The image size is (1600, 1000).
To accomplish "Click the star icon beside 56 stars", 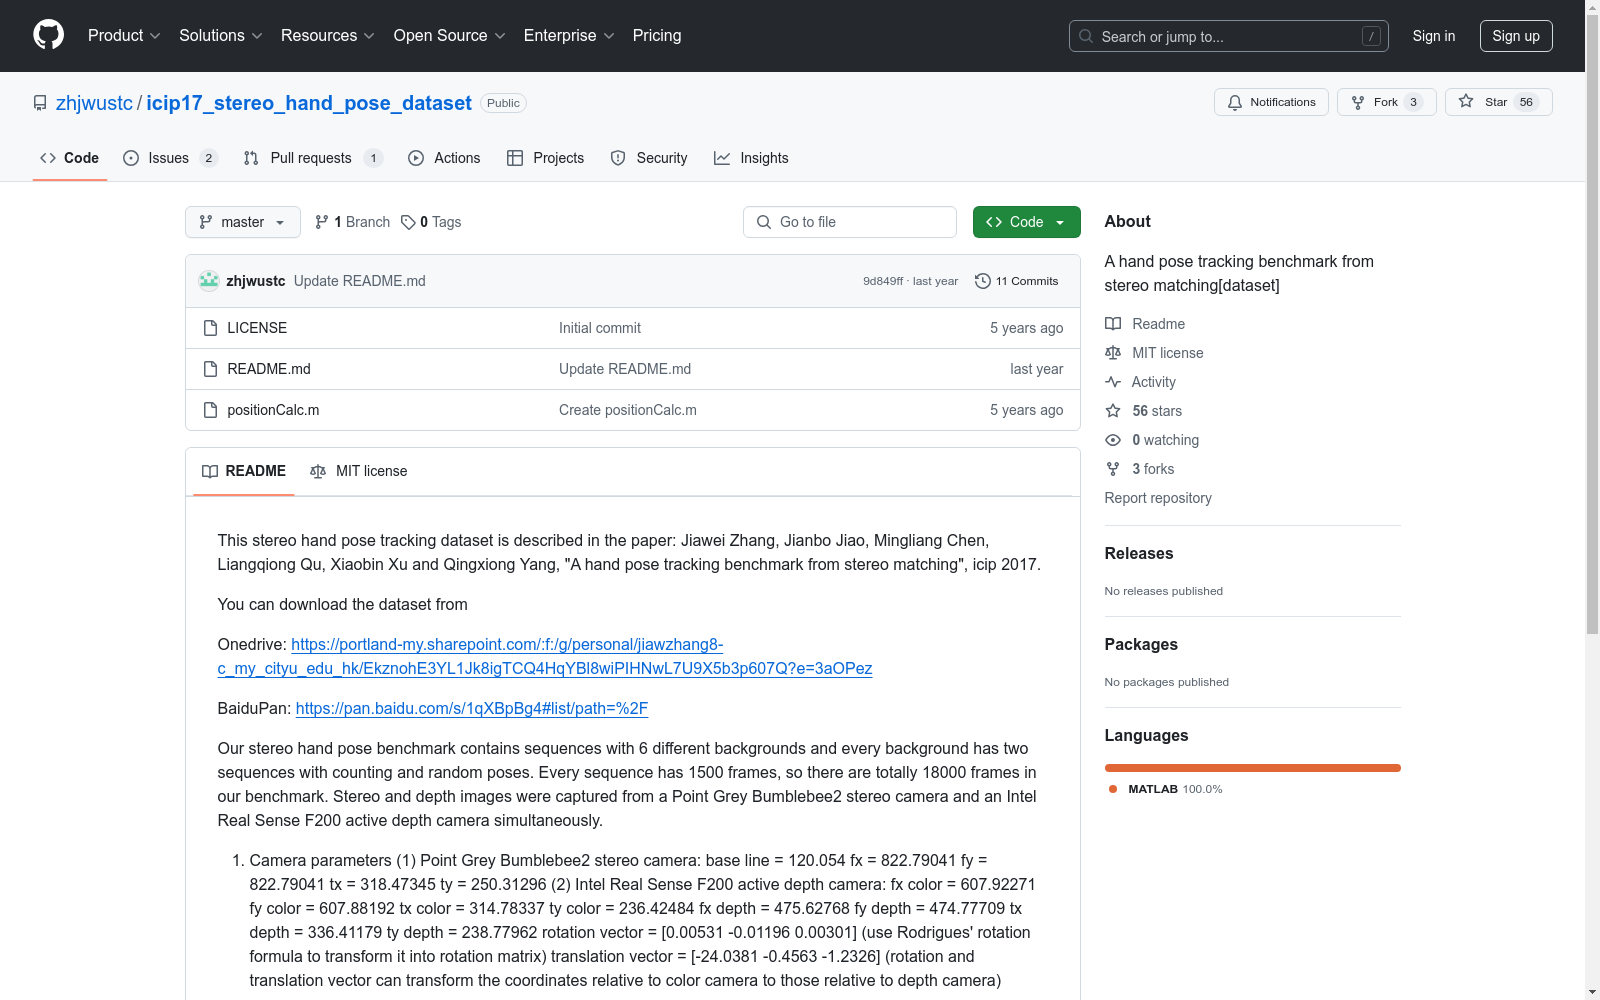I will (1113, 411).
